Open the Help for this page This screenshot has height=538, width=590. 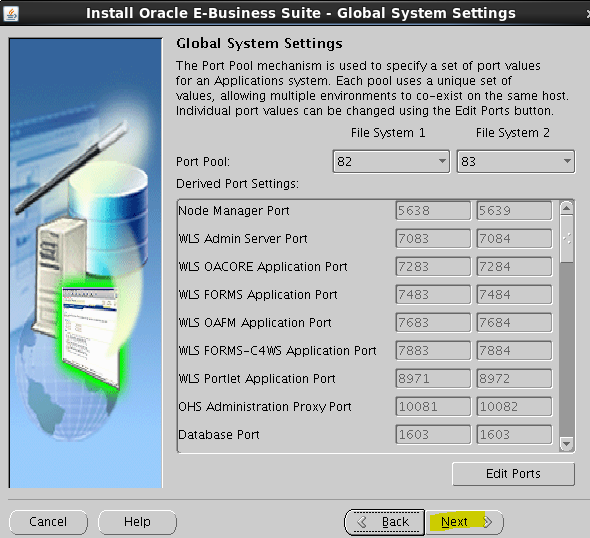point(137,522)
